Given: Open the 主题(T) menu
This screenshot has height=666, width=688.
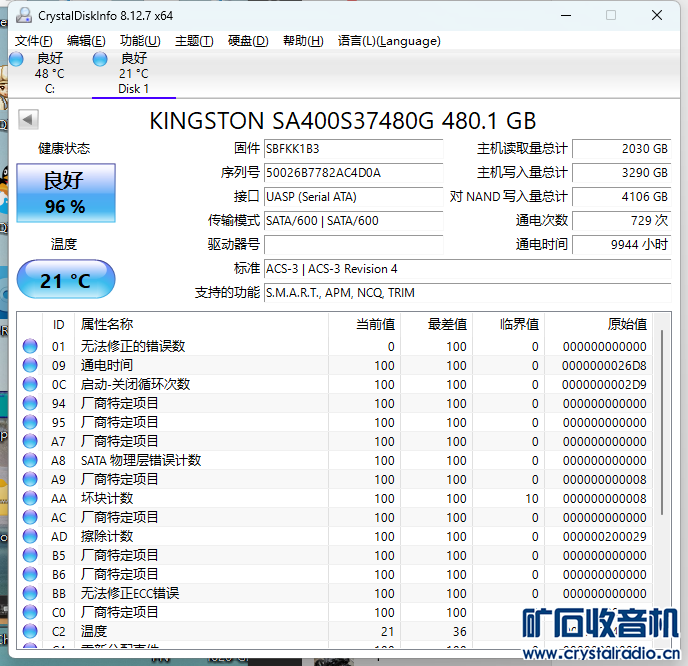Looking at the screenshot, I should [x=194, y=41].
